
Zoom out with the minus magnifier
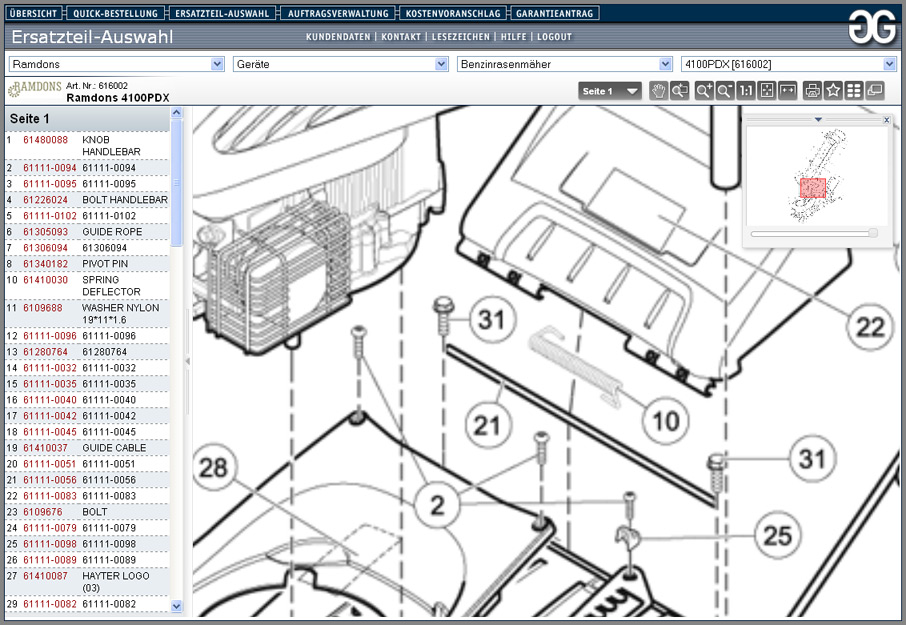coord(725,91)
